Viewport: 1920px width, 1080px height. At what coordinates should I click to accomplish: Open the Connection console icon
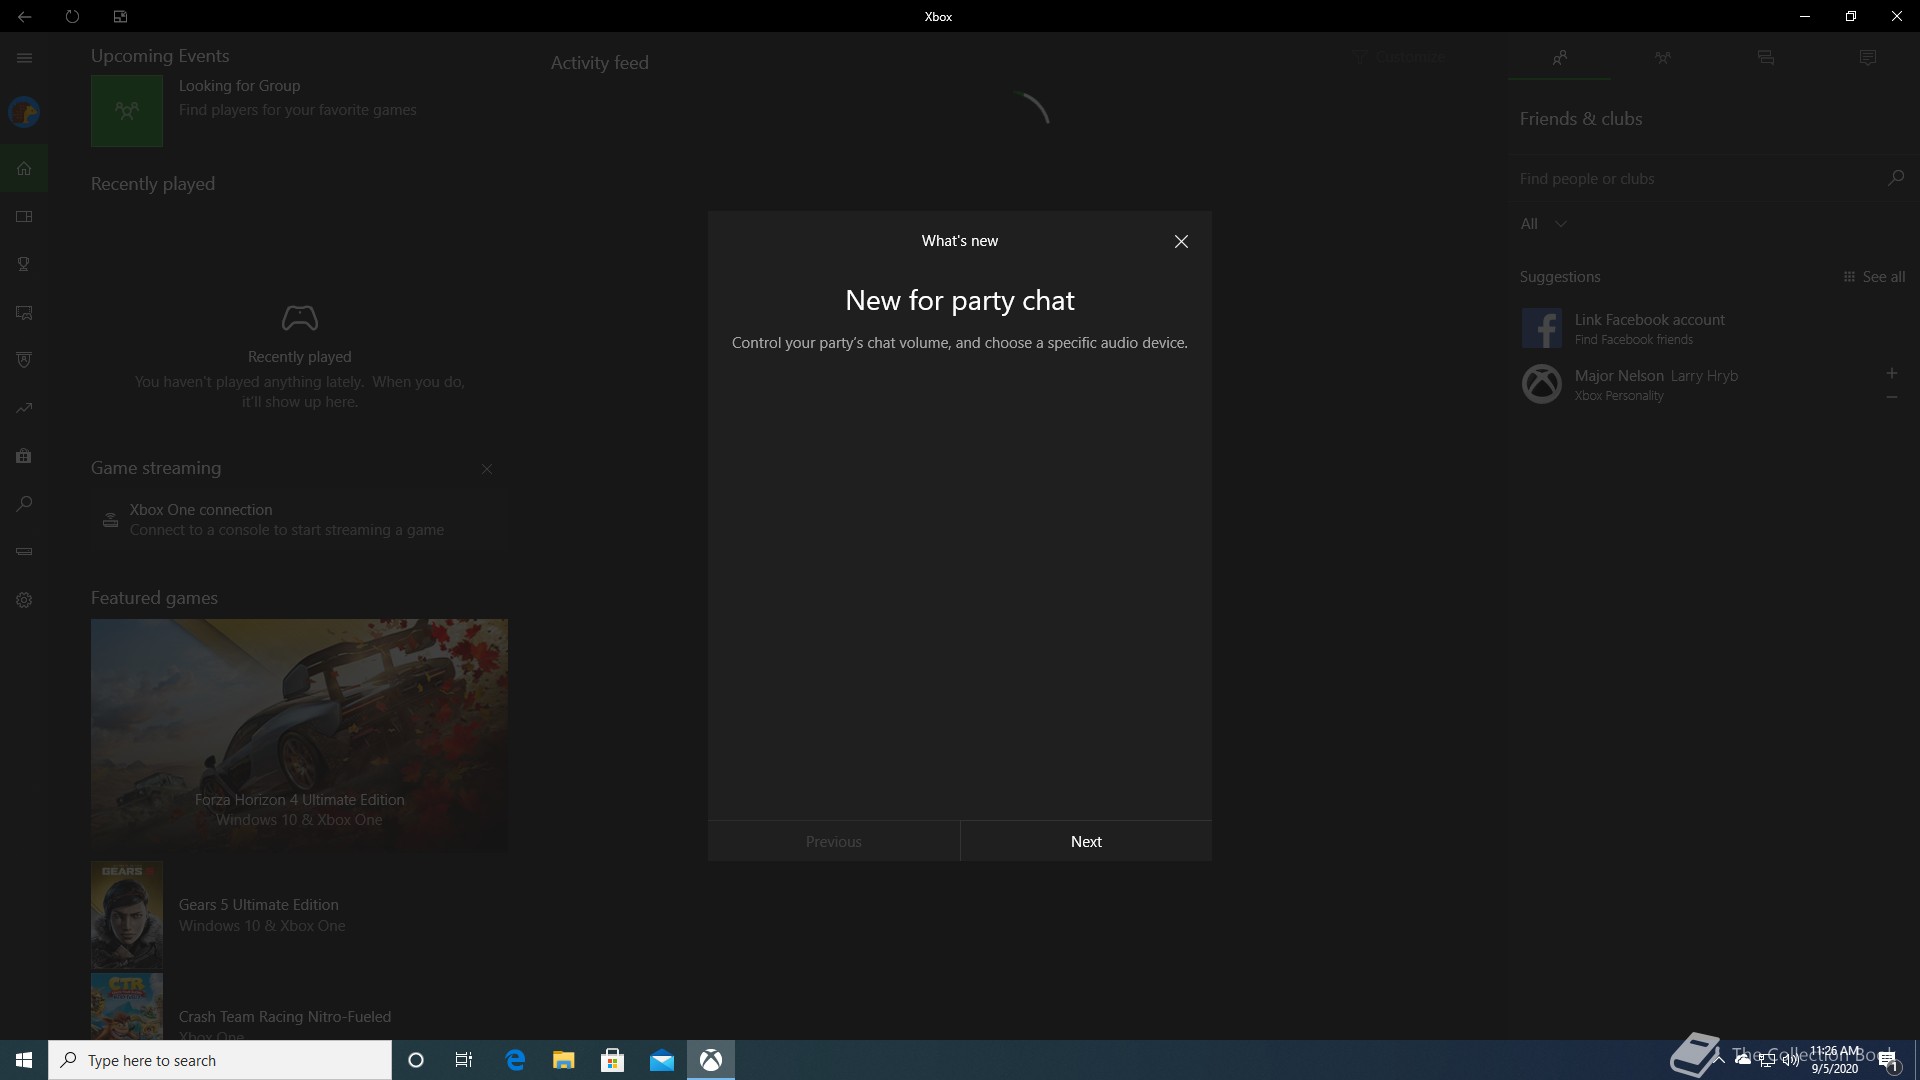click(x=24, y=552)
